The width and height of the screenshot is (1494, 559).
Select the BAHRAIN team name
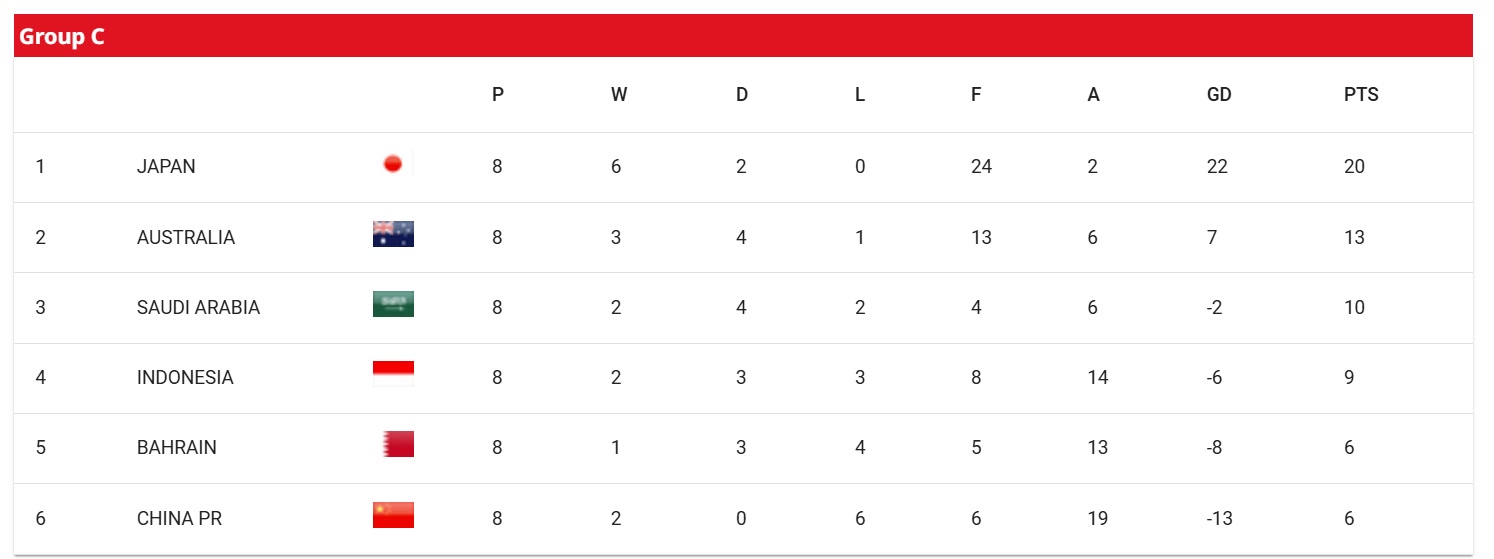(x=177, y=447)
